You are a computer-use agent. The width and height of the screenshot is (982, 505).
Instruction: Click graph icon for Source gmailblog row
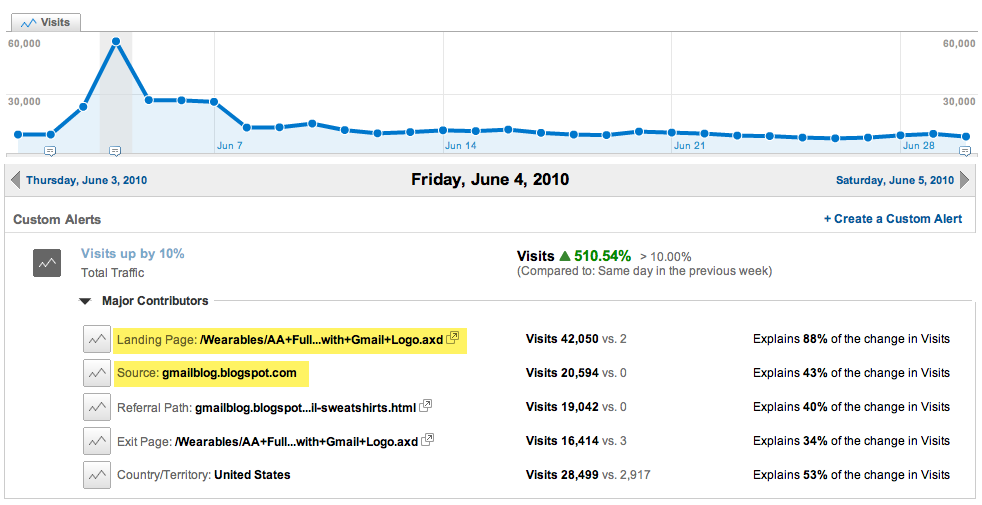click(x=97, y=373)
